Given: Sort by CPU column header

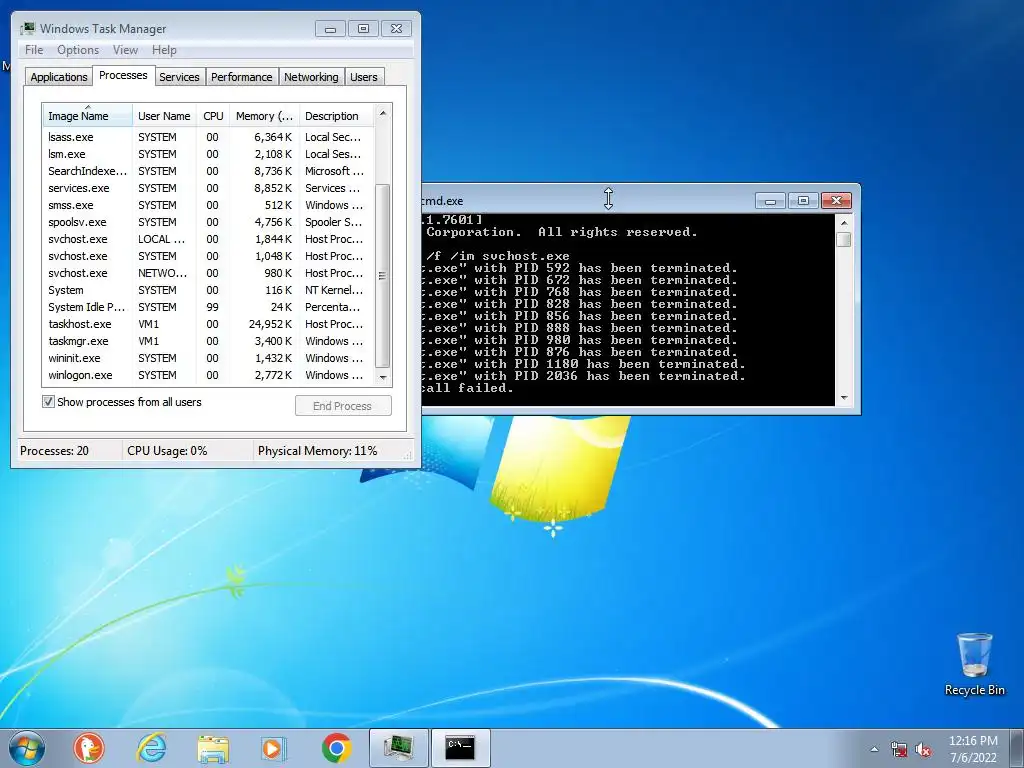Looking at the screenshot, I should [x=213, y=116].
